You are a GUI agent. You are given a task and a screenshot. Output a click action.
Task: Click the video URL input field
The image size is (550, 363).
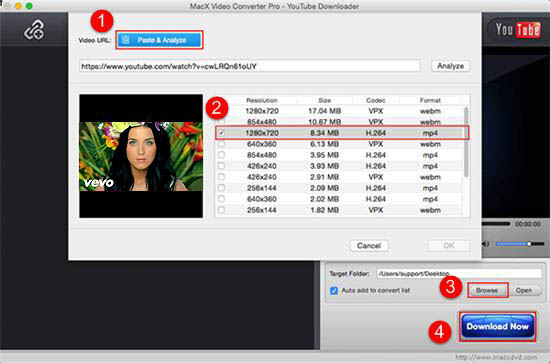[x=250, y=66]
